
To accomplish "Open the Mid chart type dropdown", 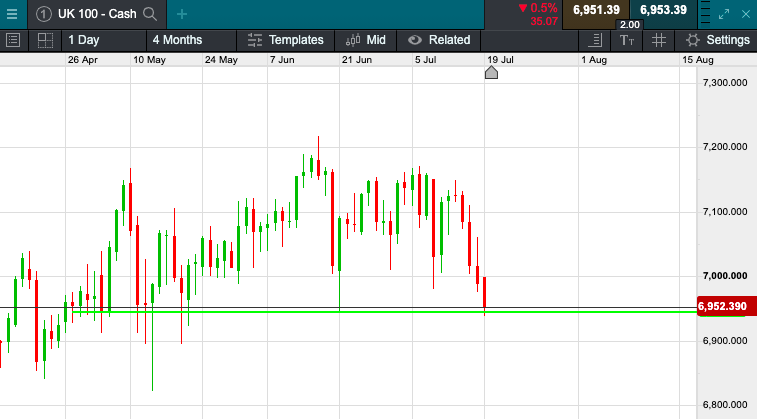I will pos(365,40).
